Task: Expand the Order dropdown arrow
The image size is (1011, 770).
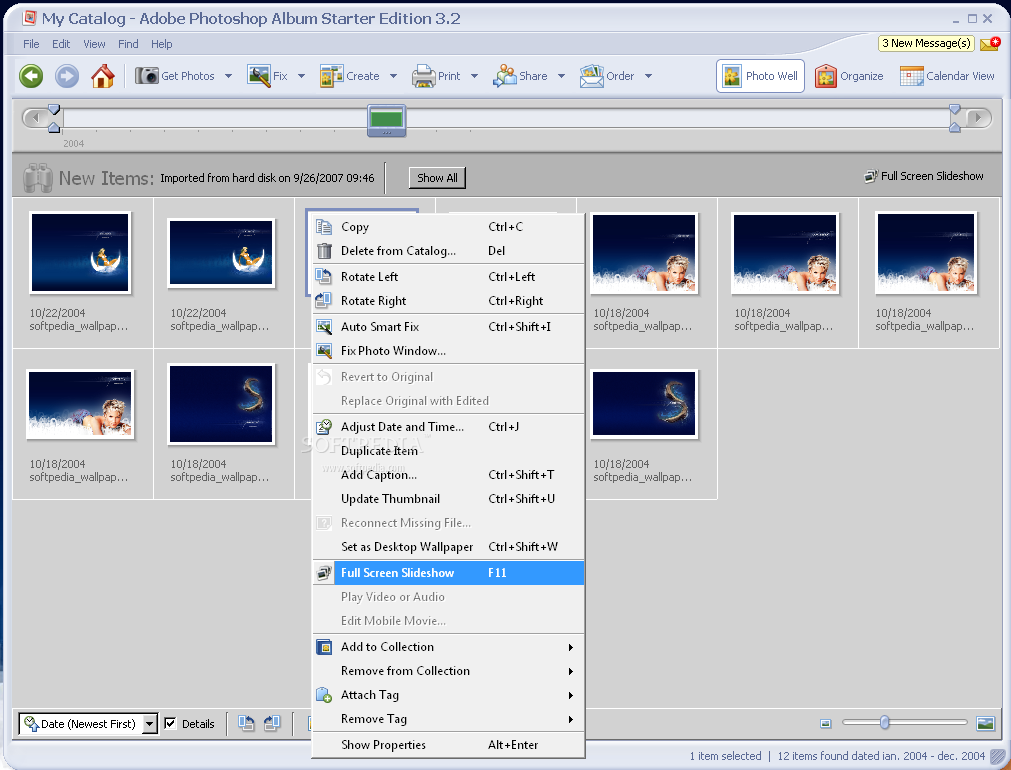Action: [x=649, y=76]
